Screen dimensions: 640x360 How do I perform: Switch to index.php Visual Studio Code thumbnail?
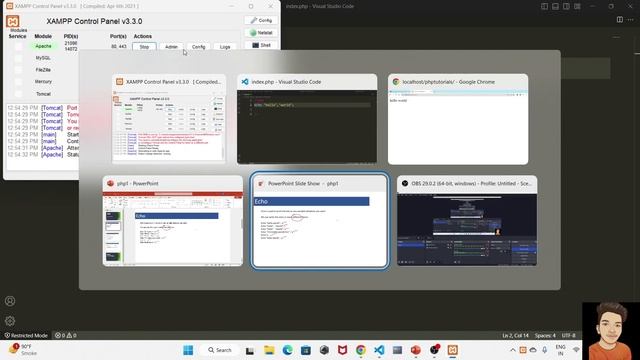(x=307, y=119)
